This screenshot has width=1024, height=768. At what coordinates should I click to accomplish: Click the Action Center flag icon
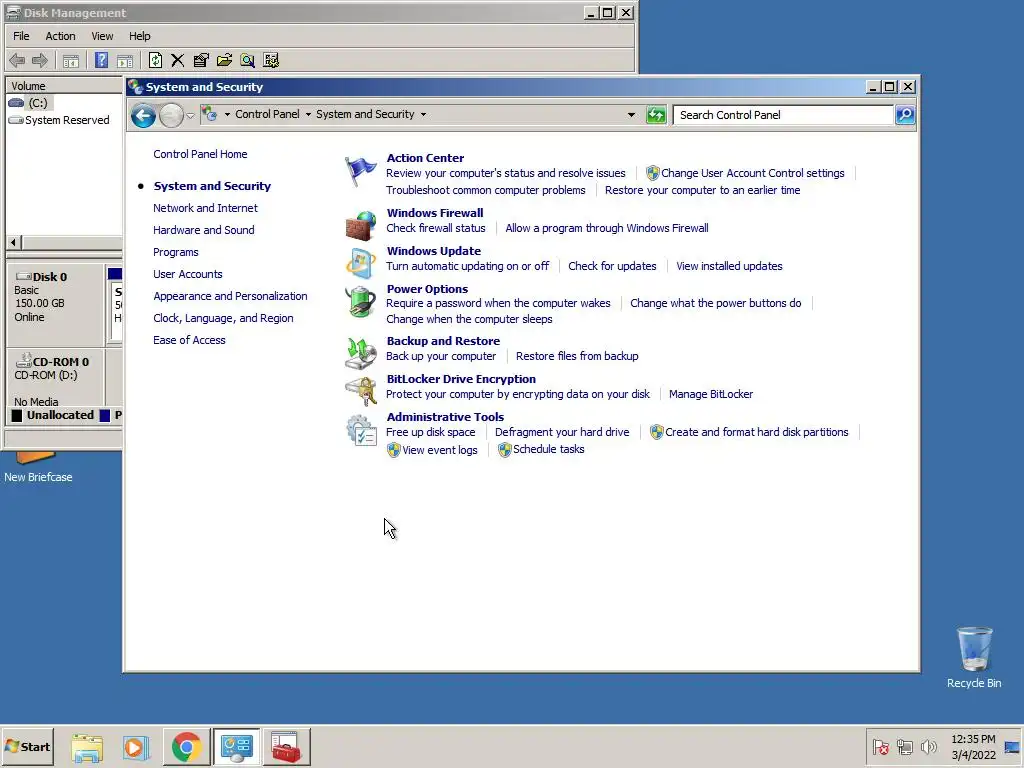click(360, 171)
